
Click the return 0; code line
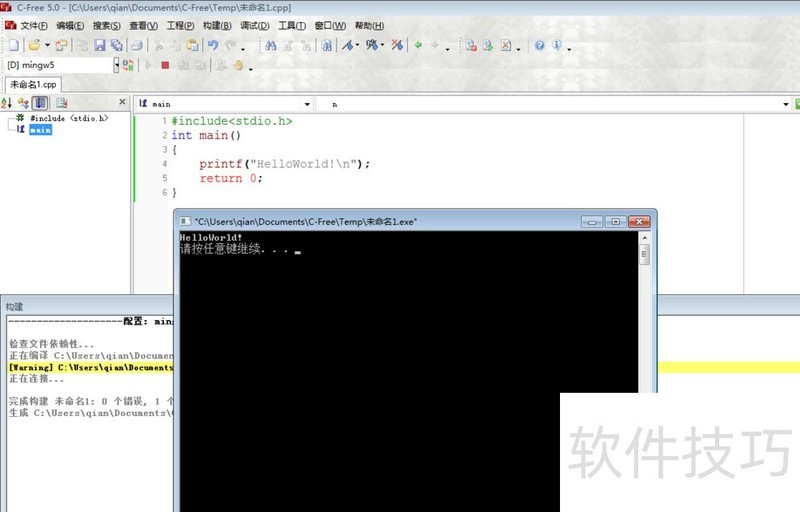click(x=231, y=178)
